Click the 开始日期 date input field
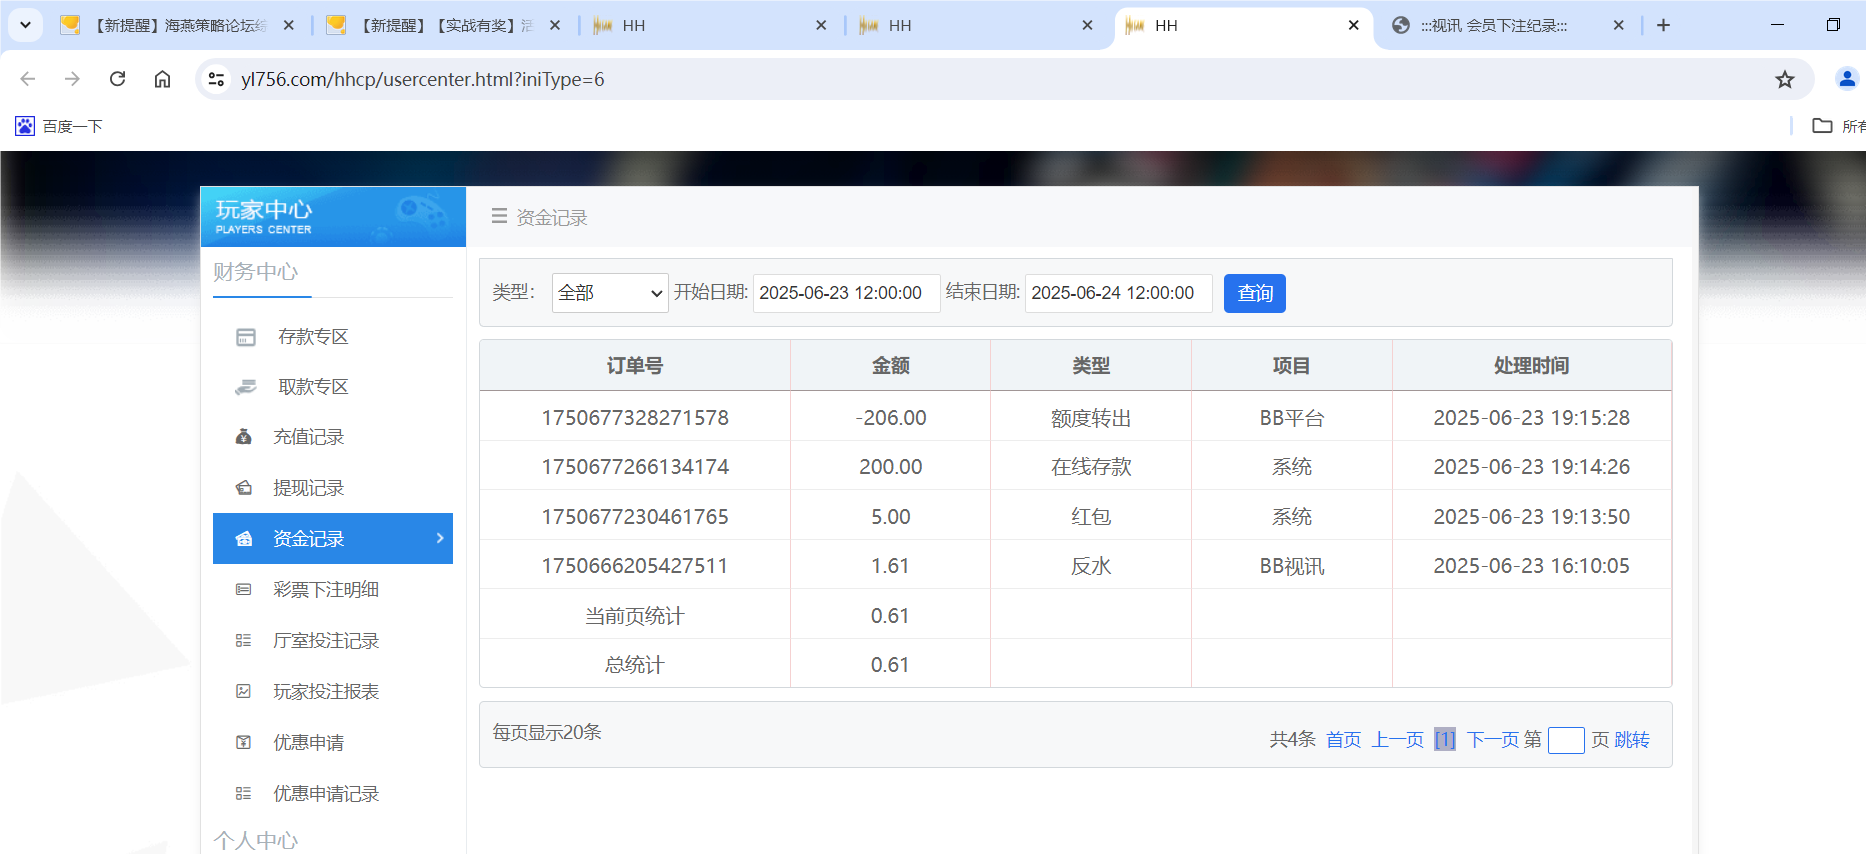The width and height of the screenshot is (1866, 854). (x=845, y=293)
